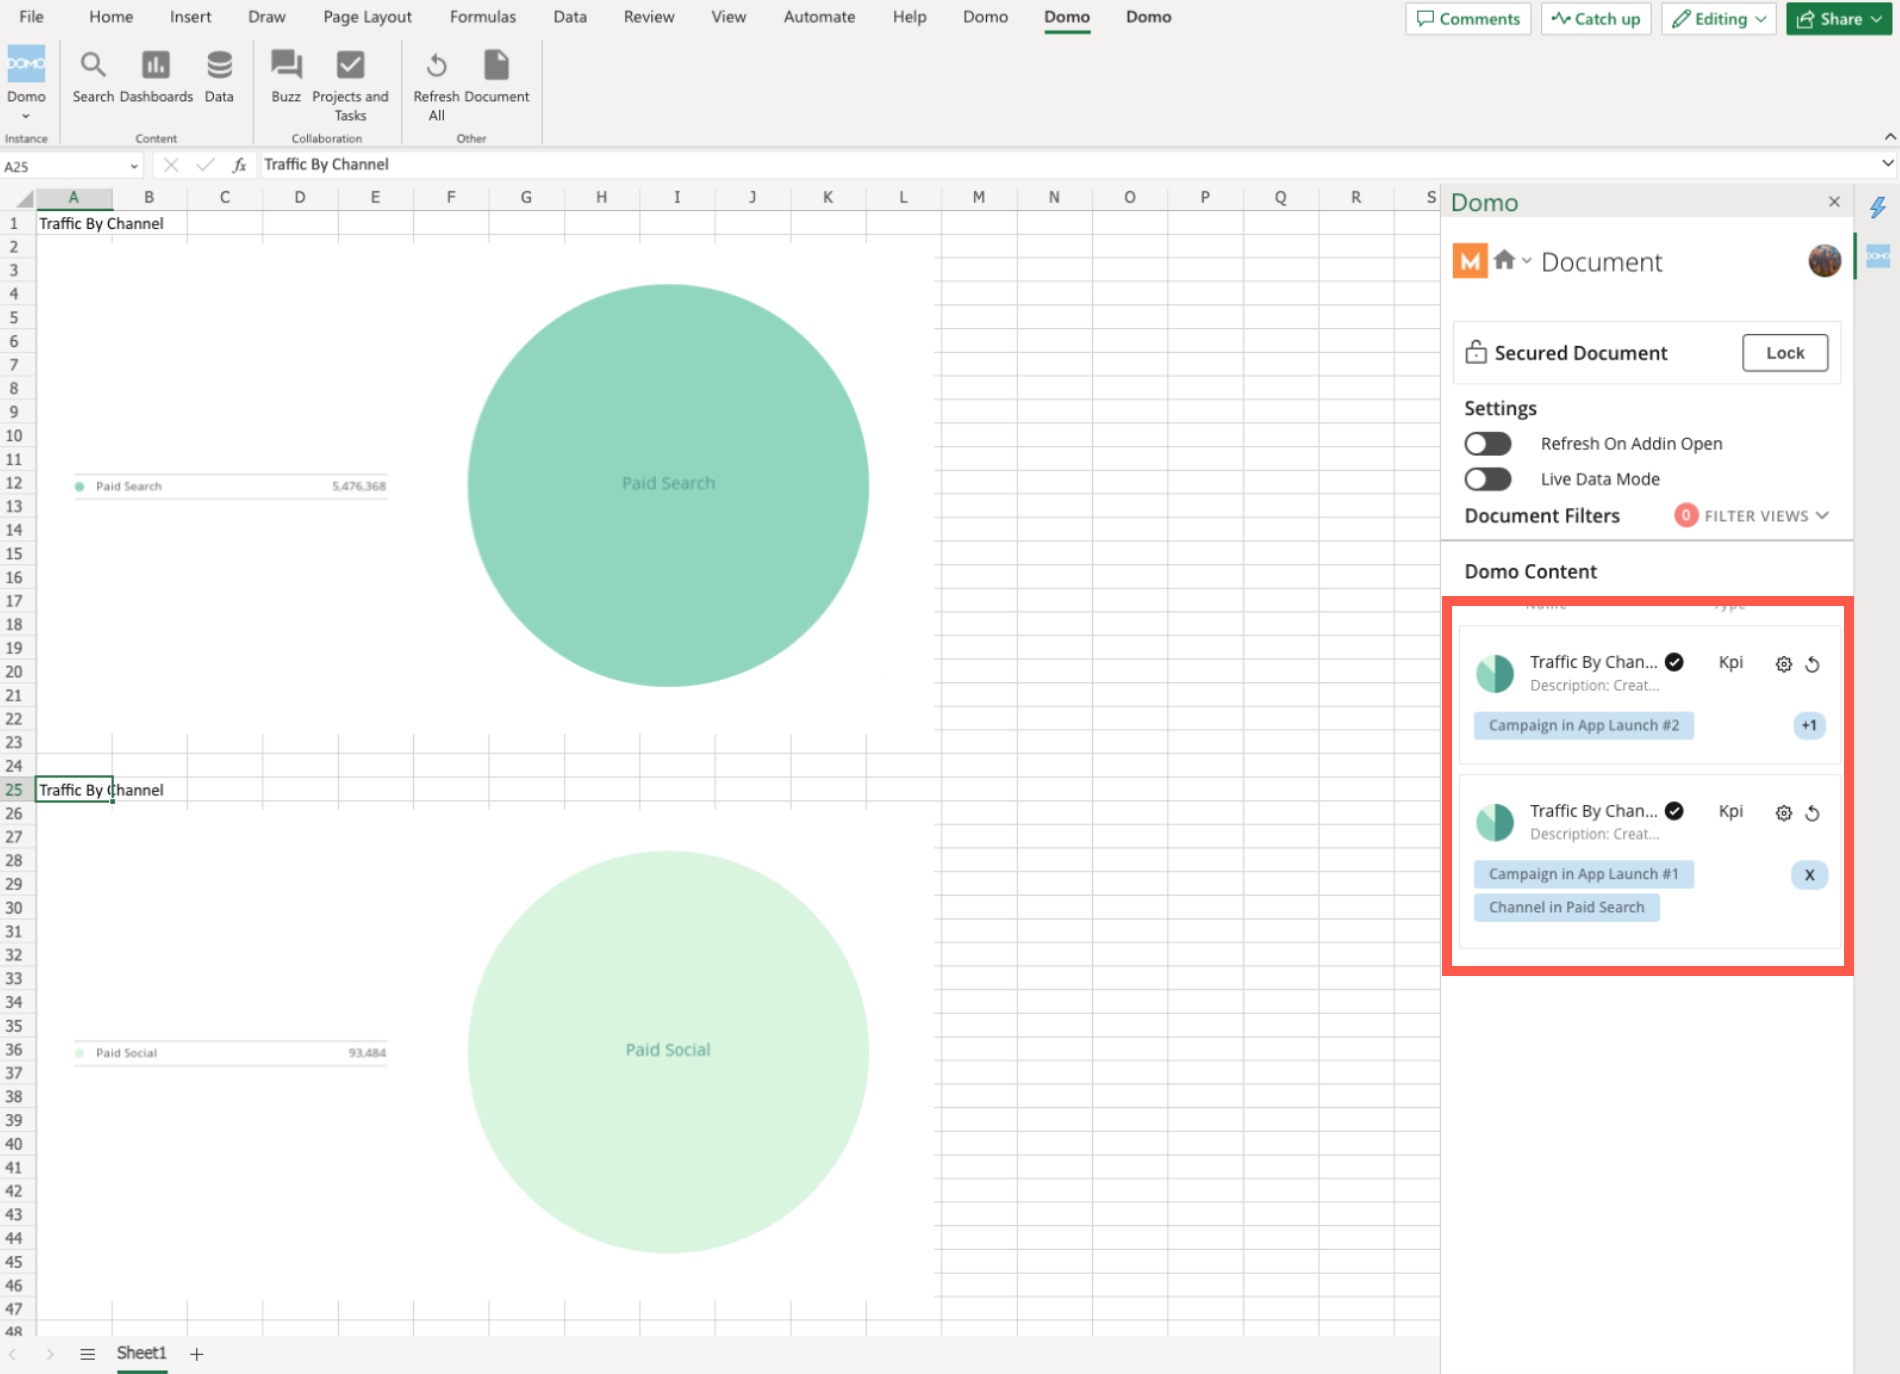Remove the Campaign in App Launch #1 filter via X

point(1808,875)
